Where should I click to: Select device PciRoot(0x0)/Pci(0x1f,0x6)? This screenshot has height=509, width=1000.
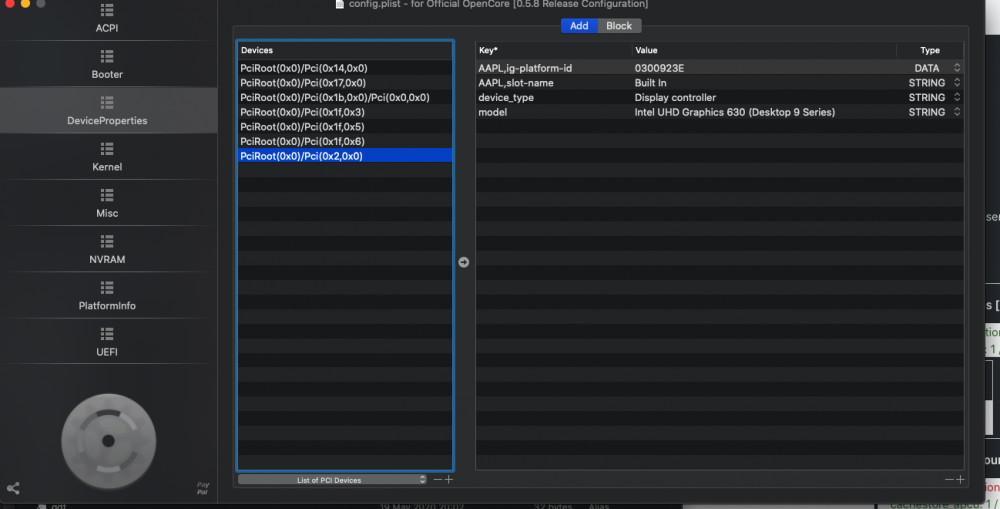click(345, 141)
